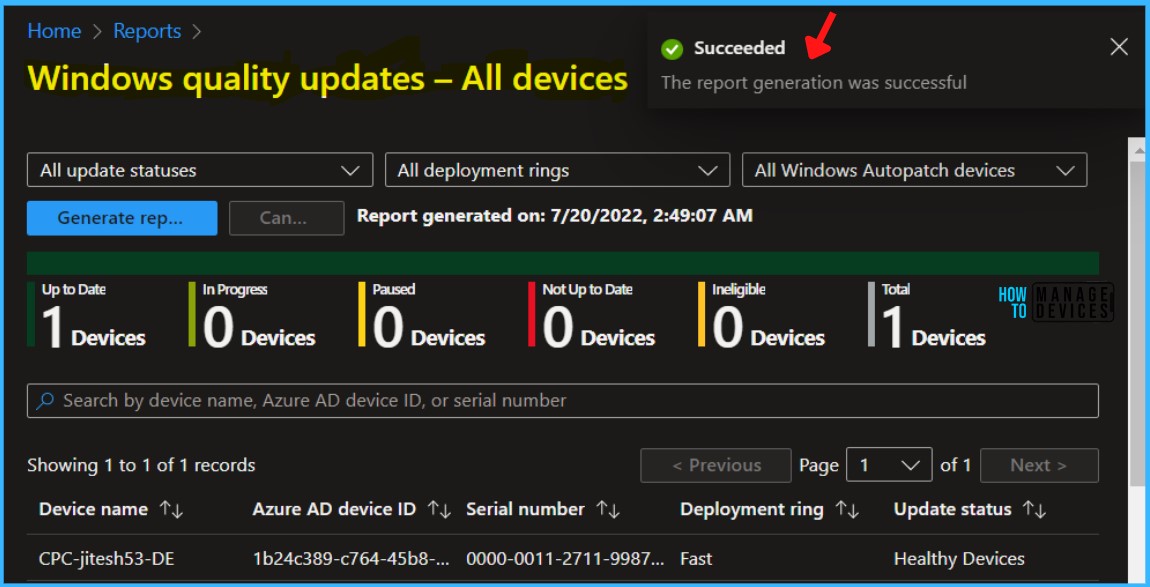The height and width of the screenshot is (587, 1150).
Task: Open the All deployment rings dropdown
Action: (x=557, y=170)
